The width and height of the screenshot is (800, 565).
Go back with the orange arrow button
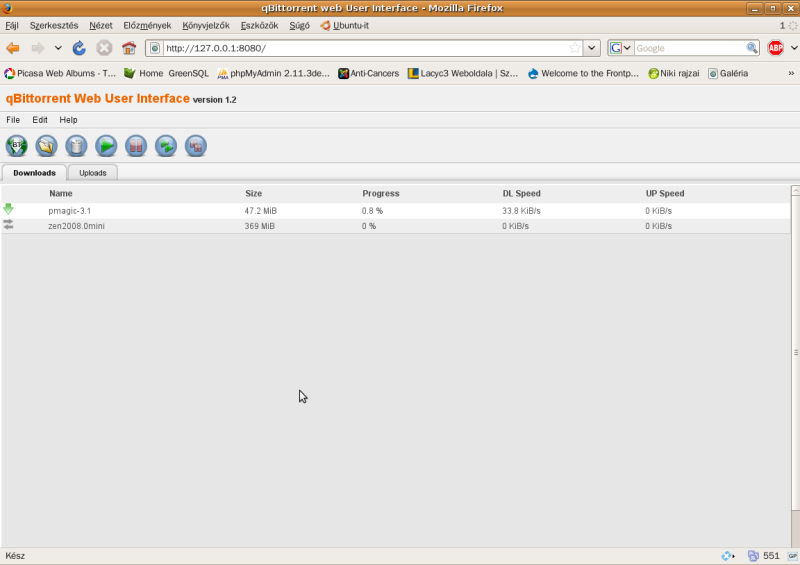tap(13, 48)
